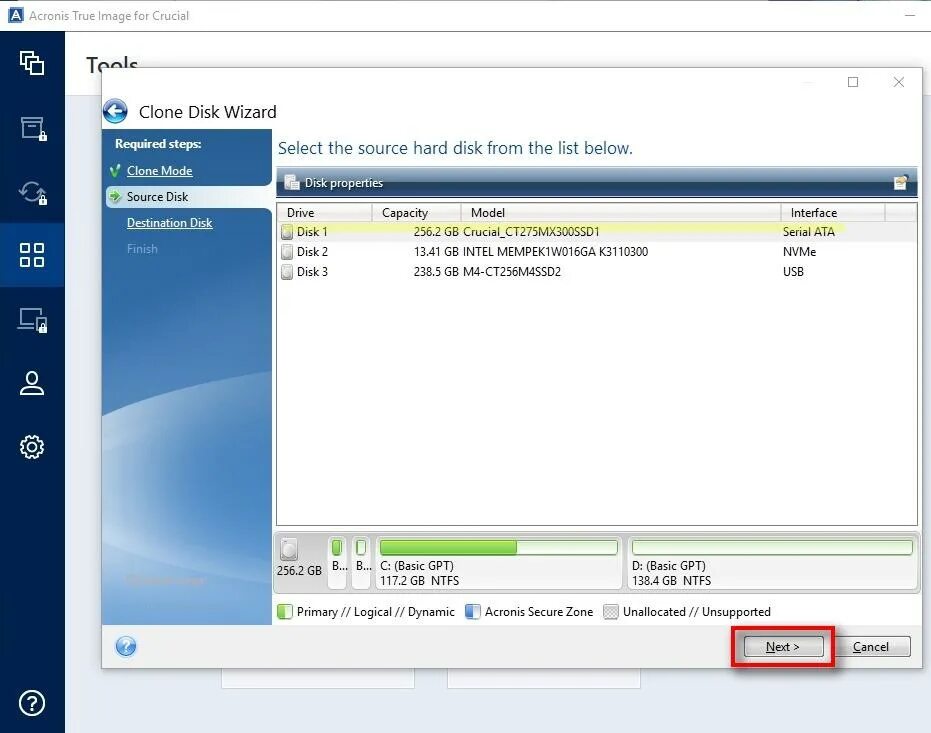Image resolution: width=931 pixels, height=733 pixels.
Task: Click the Acronis app logo in the title bar
Action: click(x=15, y=15)
